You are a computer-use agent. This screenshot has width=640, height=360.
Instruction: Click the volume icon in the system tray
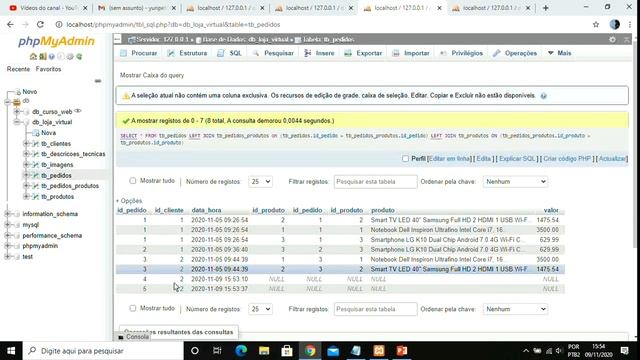pos(559,351)
